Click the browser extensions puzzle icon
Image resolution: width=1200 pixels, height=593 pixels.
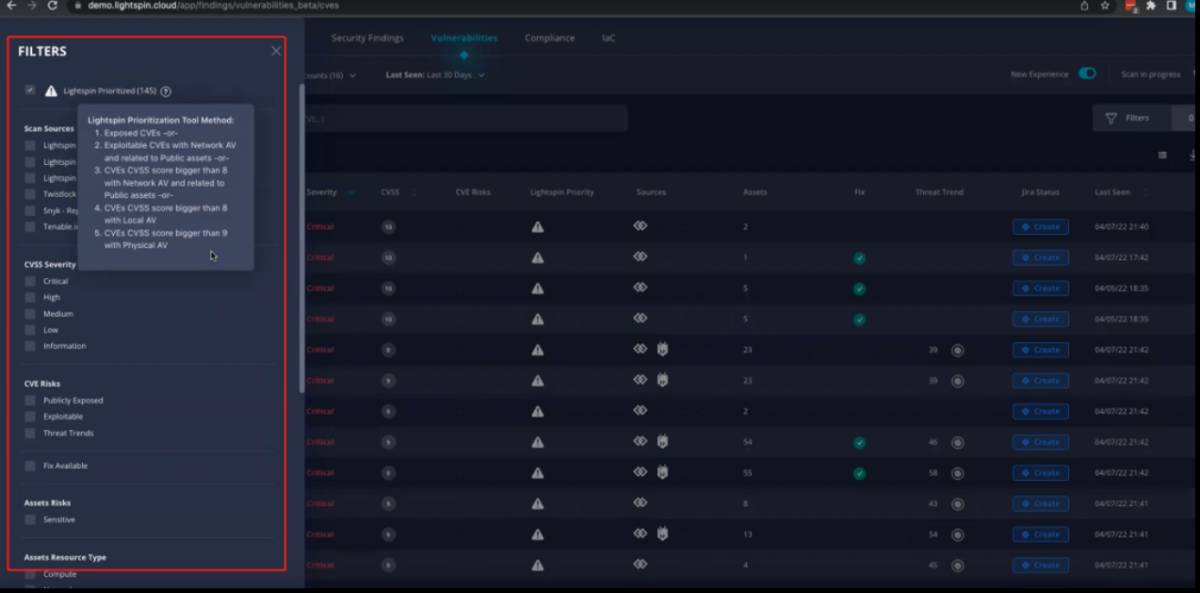(1151, 5)
